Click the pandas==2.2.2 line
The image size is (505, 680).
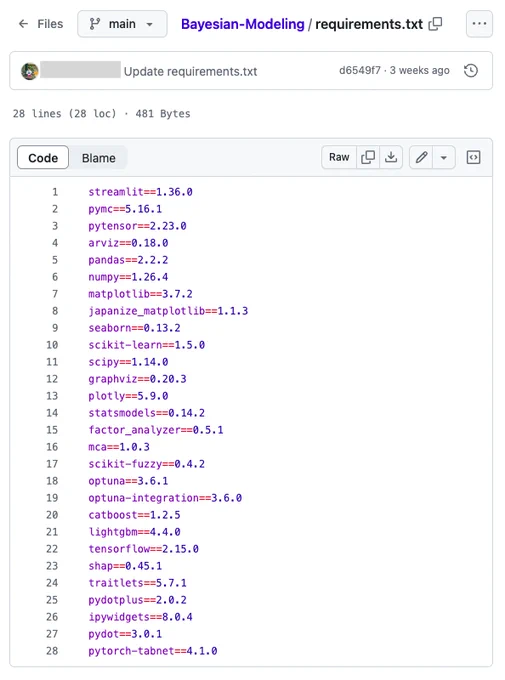click(x=128, y=260)
